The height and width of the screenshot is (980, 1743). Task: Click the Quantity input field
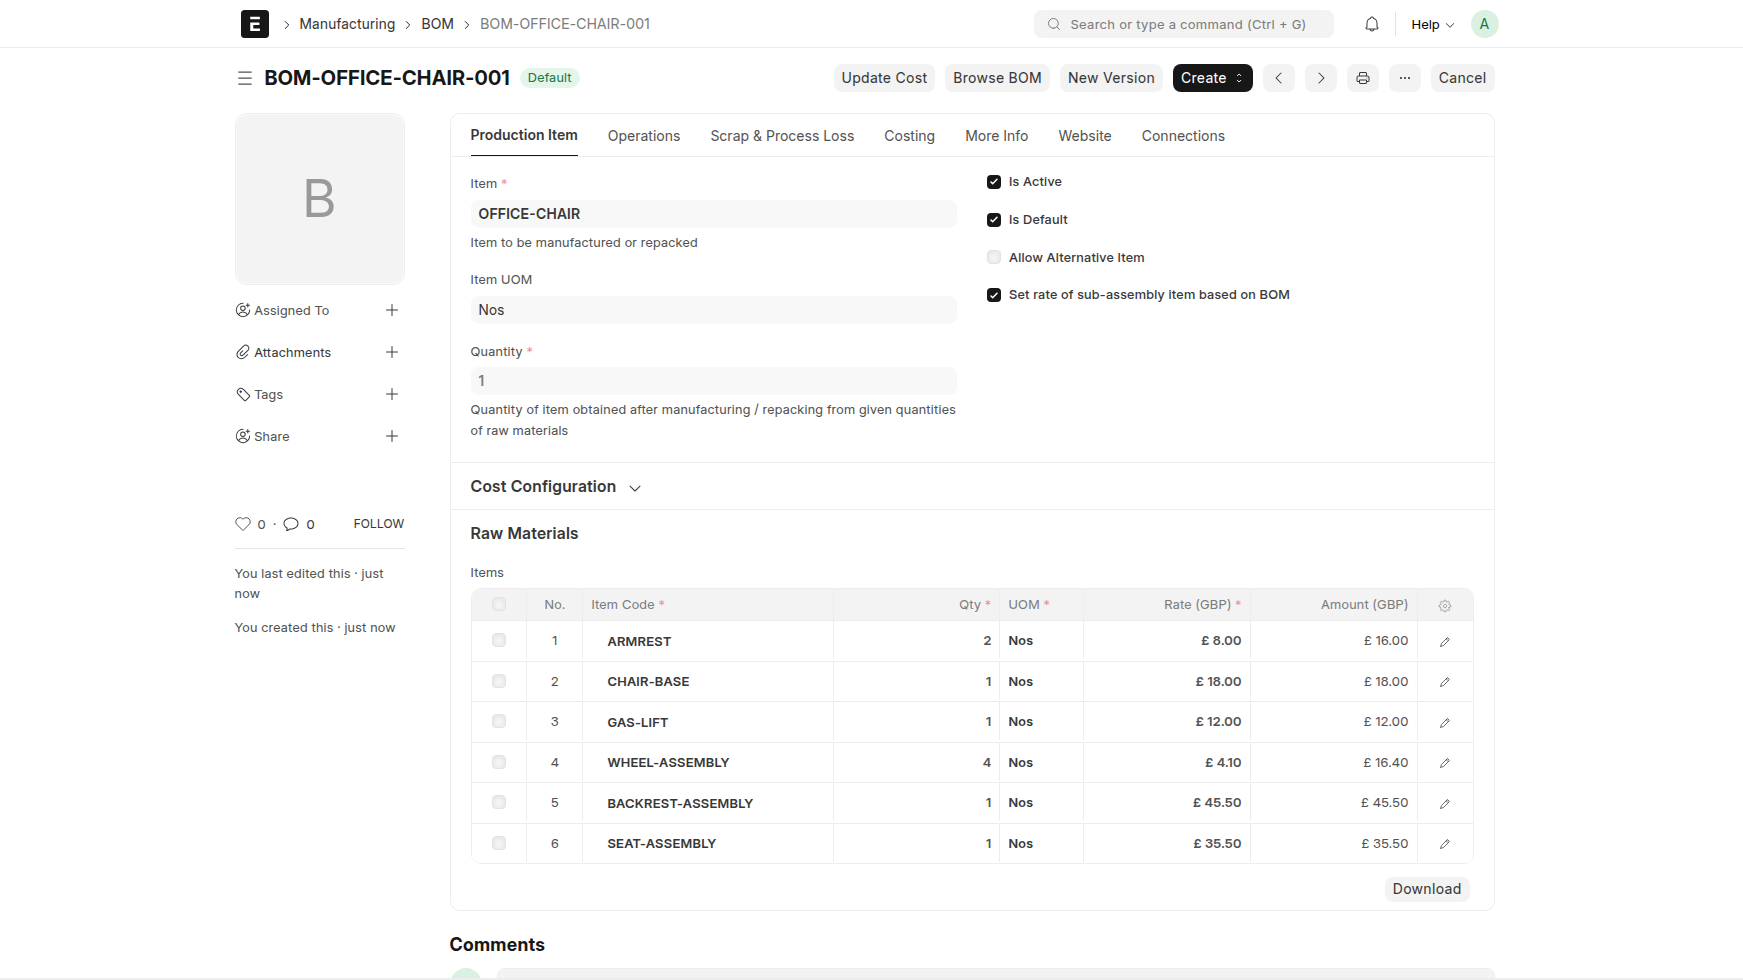point(713,381)
